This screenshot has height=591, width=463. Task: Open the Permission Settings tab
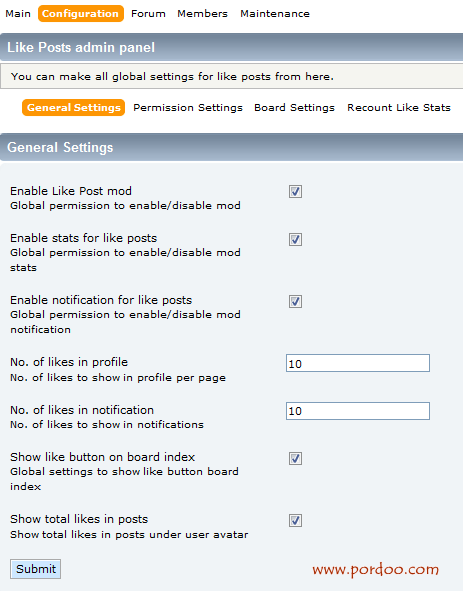[188, 107]
